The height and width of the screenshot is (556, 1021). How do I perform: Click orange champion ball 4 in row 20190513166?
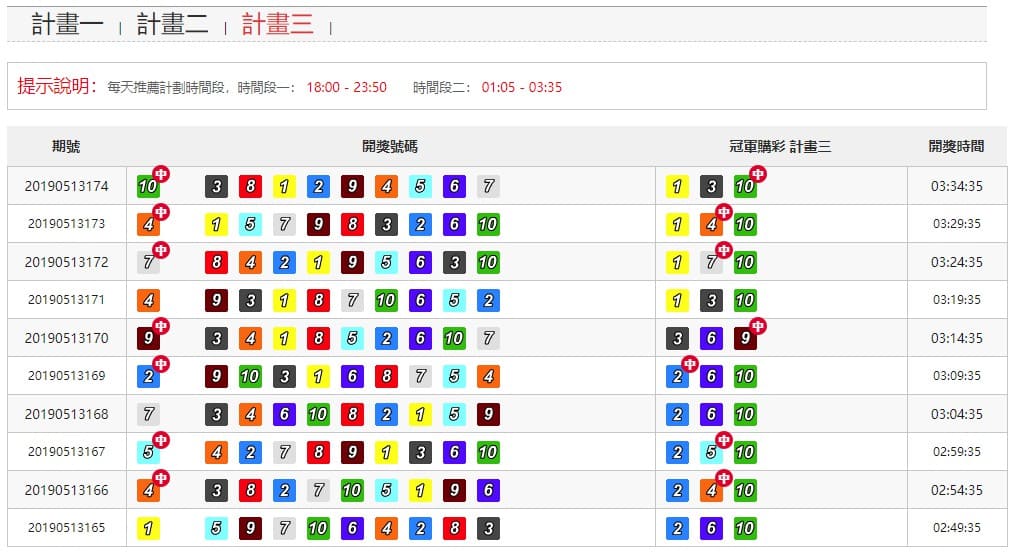click(148, 490)
